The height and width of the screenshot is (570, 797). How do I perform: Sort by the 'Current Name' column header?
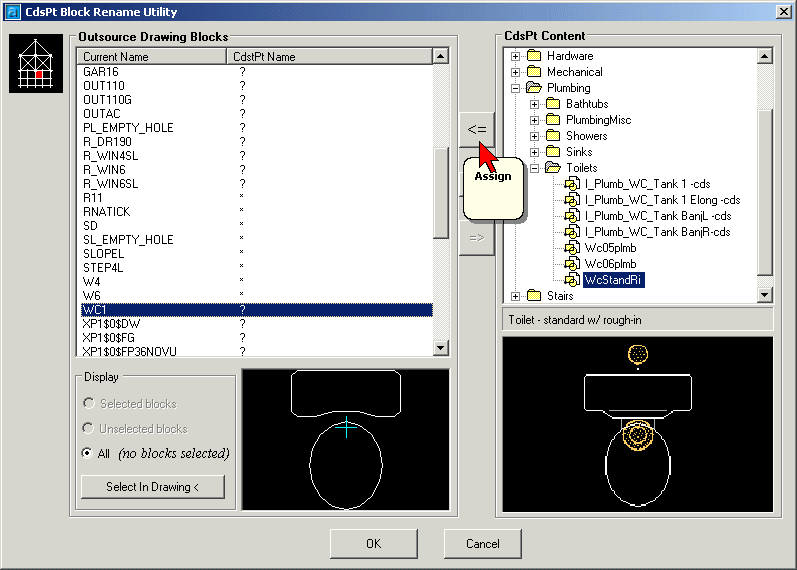(x=151, y=56)
